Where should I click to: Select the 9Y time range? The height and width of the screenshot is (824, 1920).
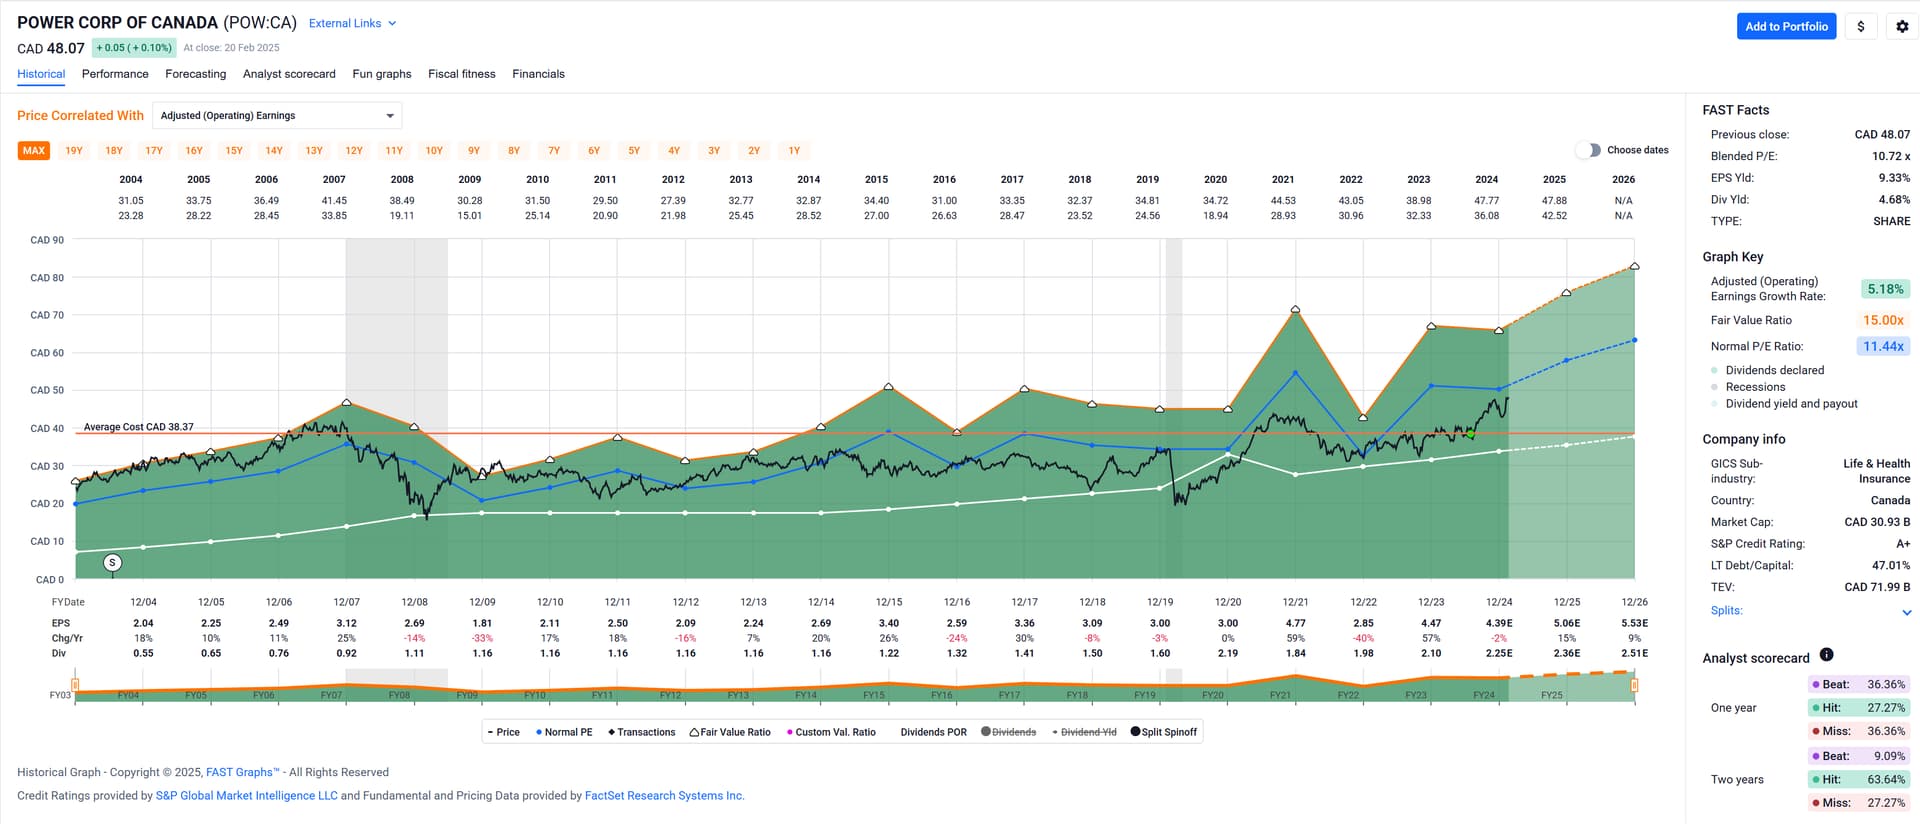(x=474, y=151)
